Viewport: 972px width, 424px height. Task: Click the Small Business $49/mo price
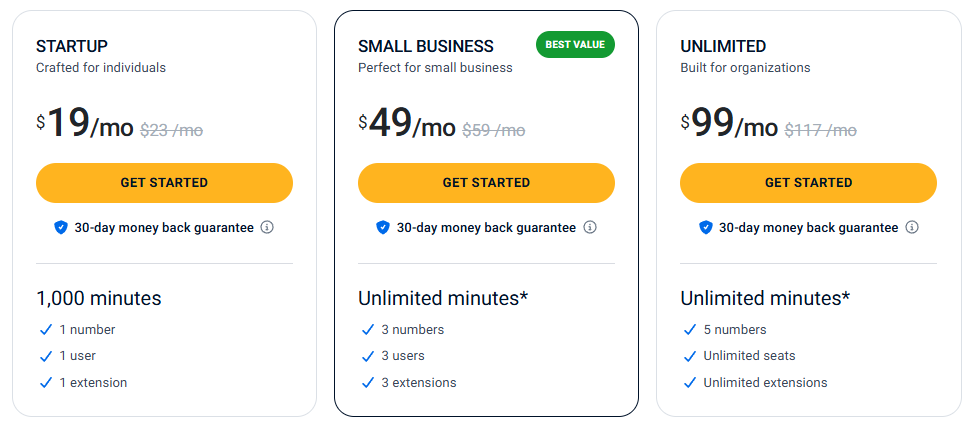pos(407,124)
